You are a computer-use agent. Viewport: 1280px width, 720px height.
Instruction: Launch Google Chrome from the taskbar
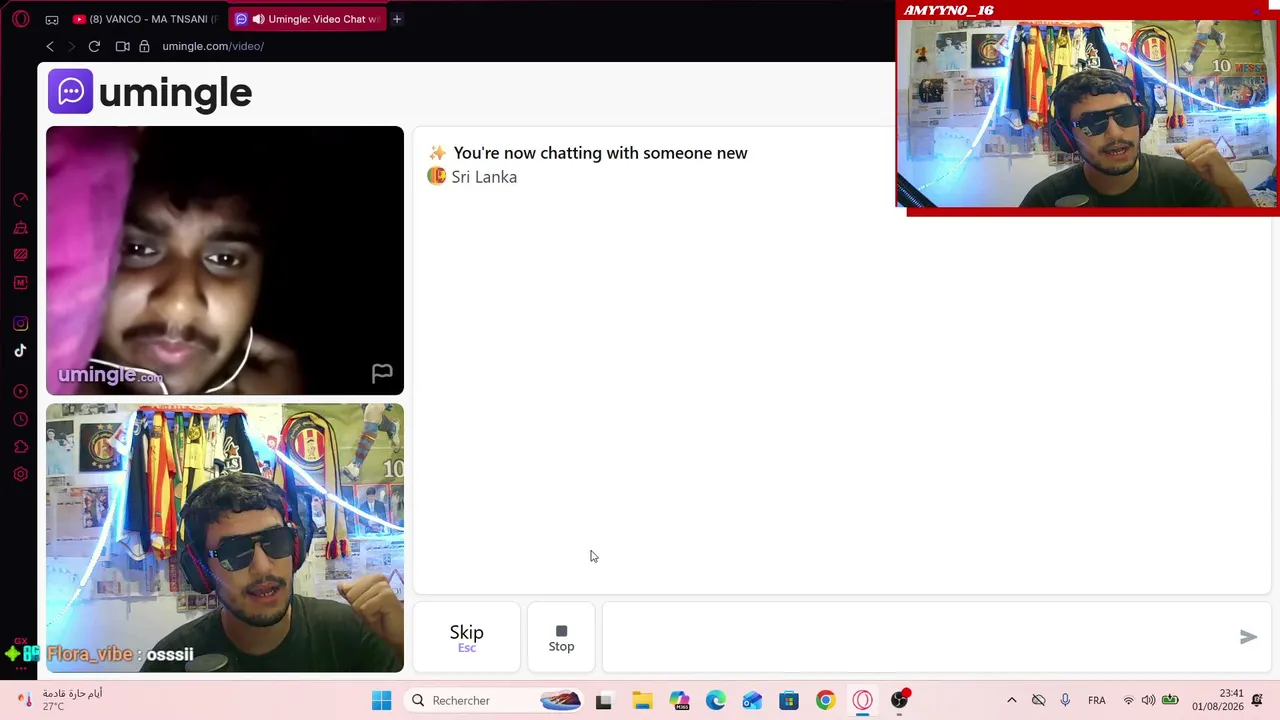pyautogui.click(x=825, y=701)
